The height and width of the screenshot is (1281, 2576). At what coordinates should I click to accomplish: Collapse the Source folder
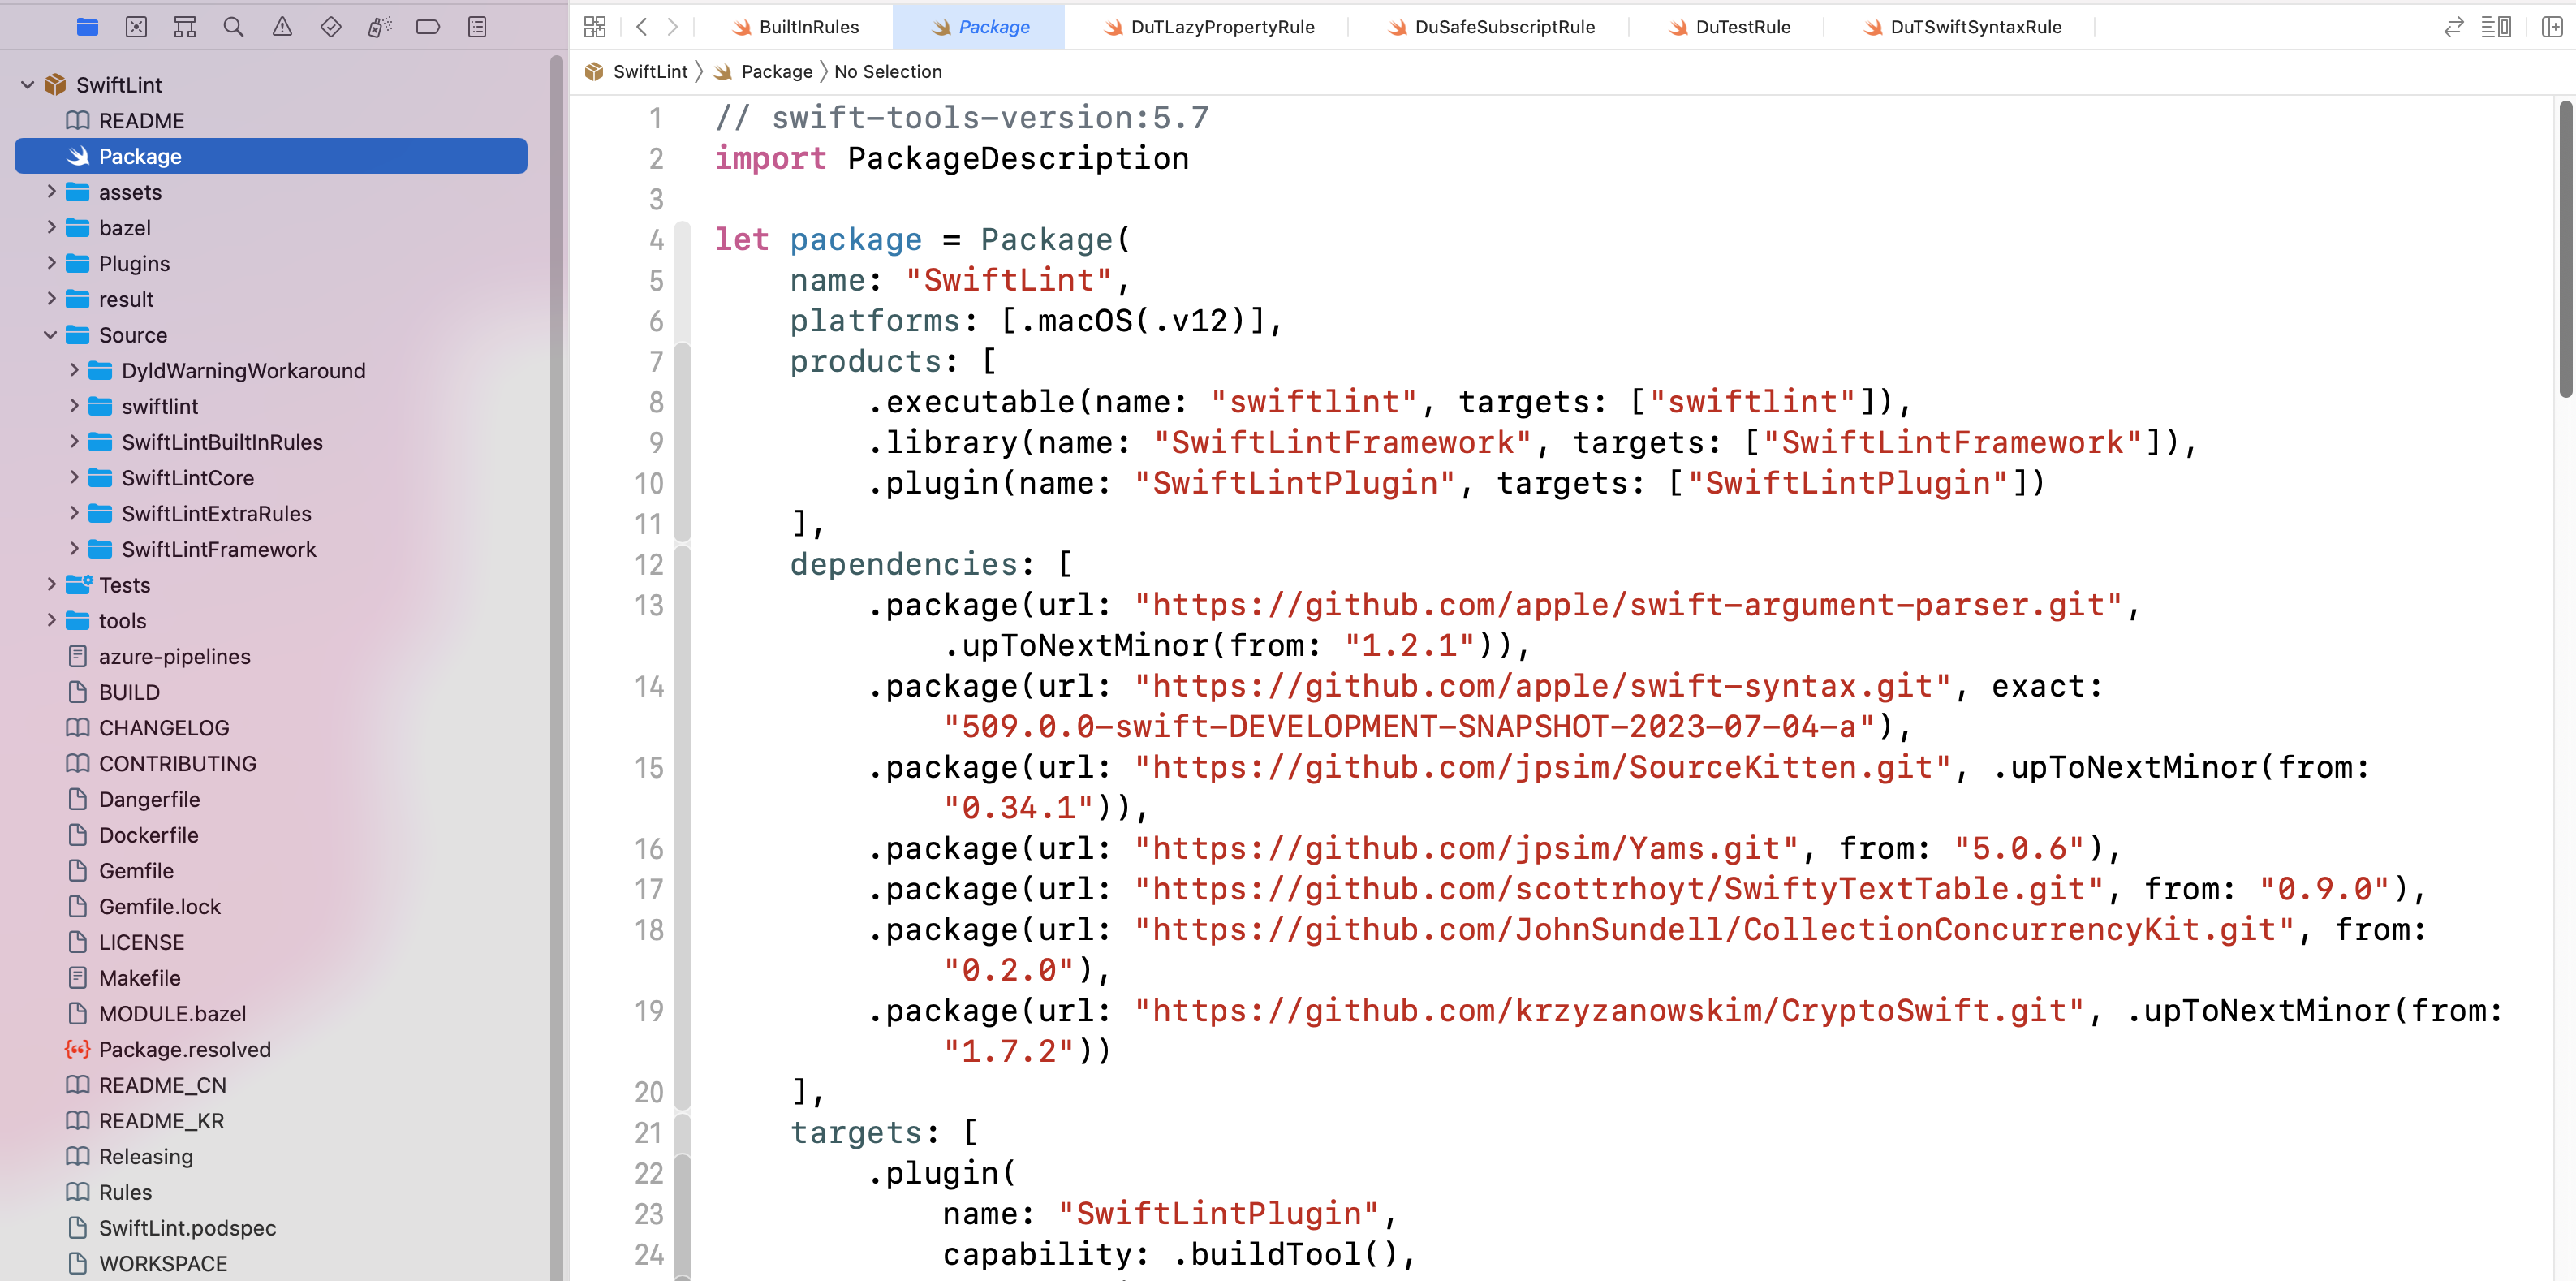[x=50, y=335]
